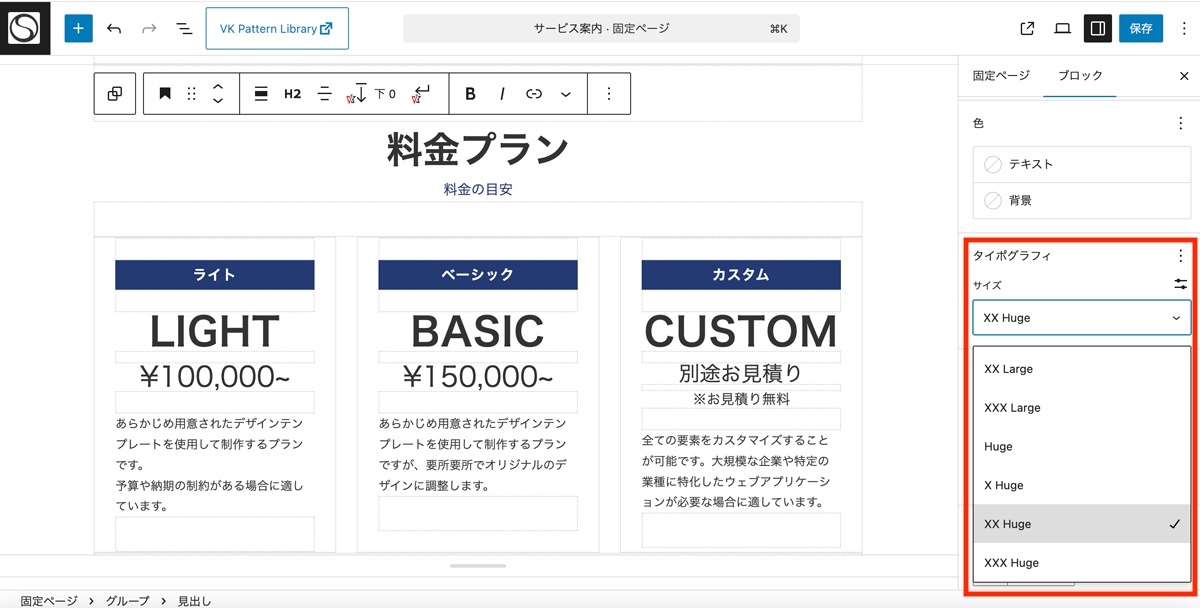Open VK Pattern Library link

[277, 29]
